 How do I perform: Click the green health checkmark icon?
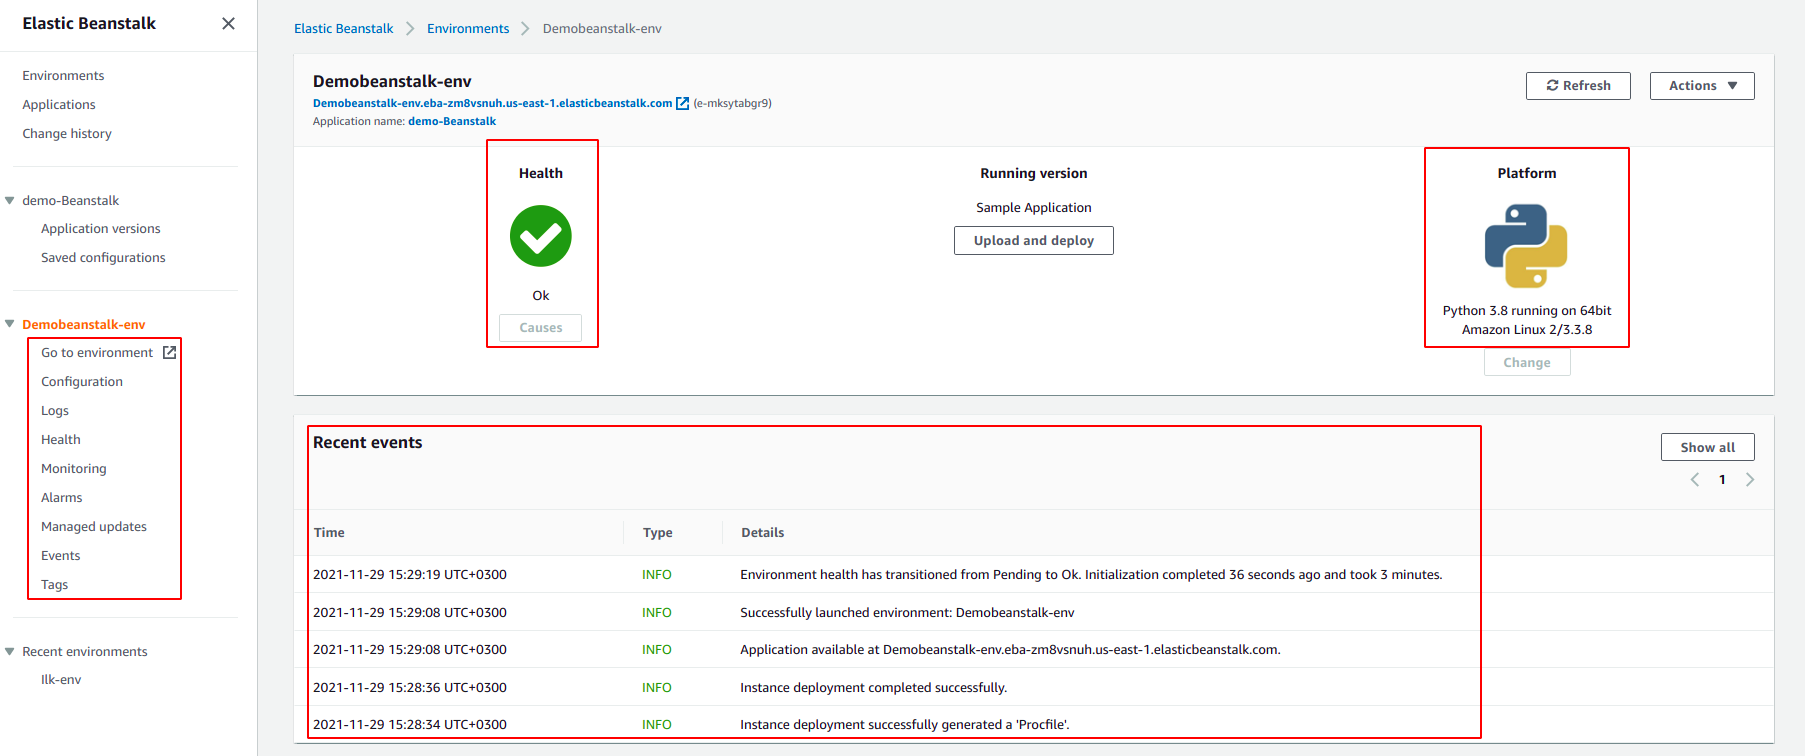[541, 236]
